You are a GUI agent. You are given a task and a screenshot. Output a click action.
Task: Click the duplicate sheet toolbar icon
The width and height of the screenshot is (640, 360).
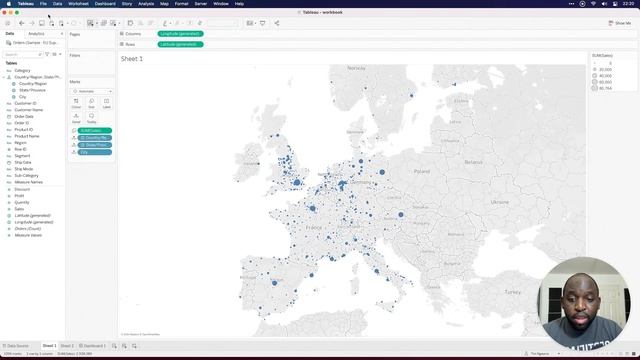(104, 23)
